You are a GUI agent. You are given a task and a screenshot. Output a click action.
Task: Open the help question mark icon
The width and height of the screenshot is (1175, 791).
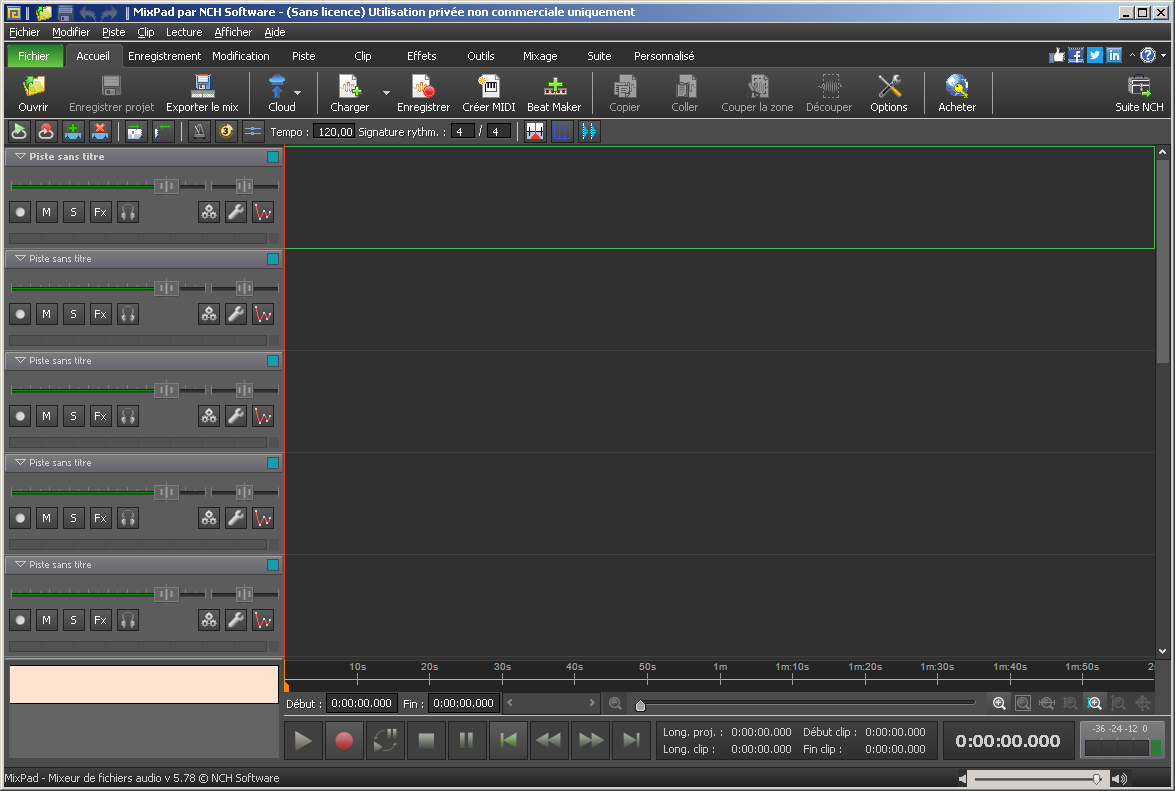(x=1147, y=55)
